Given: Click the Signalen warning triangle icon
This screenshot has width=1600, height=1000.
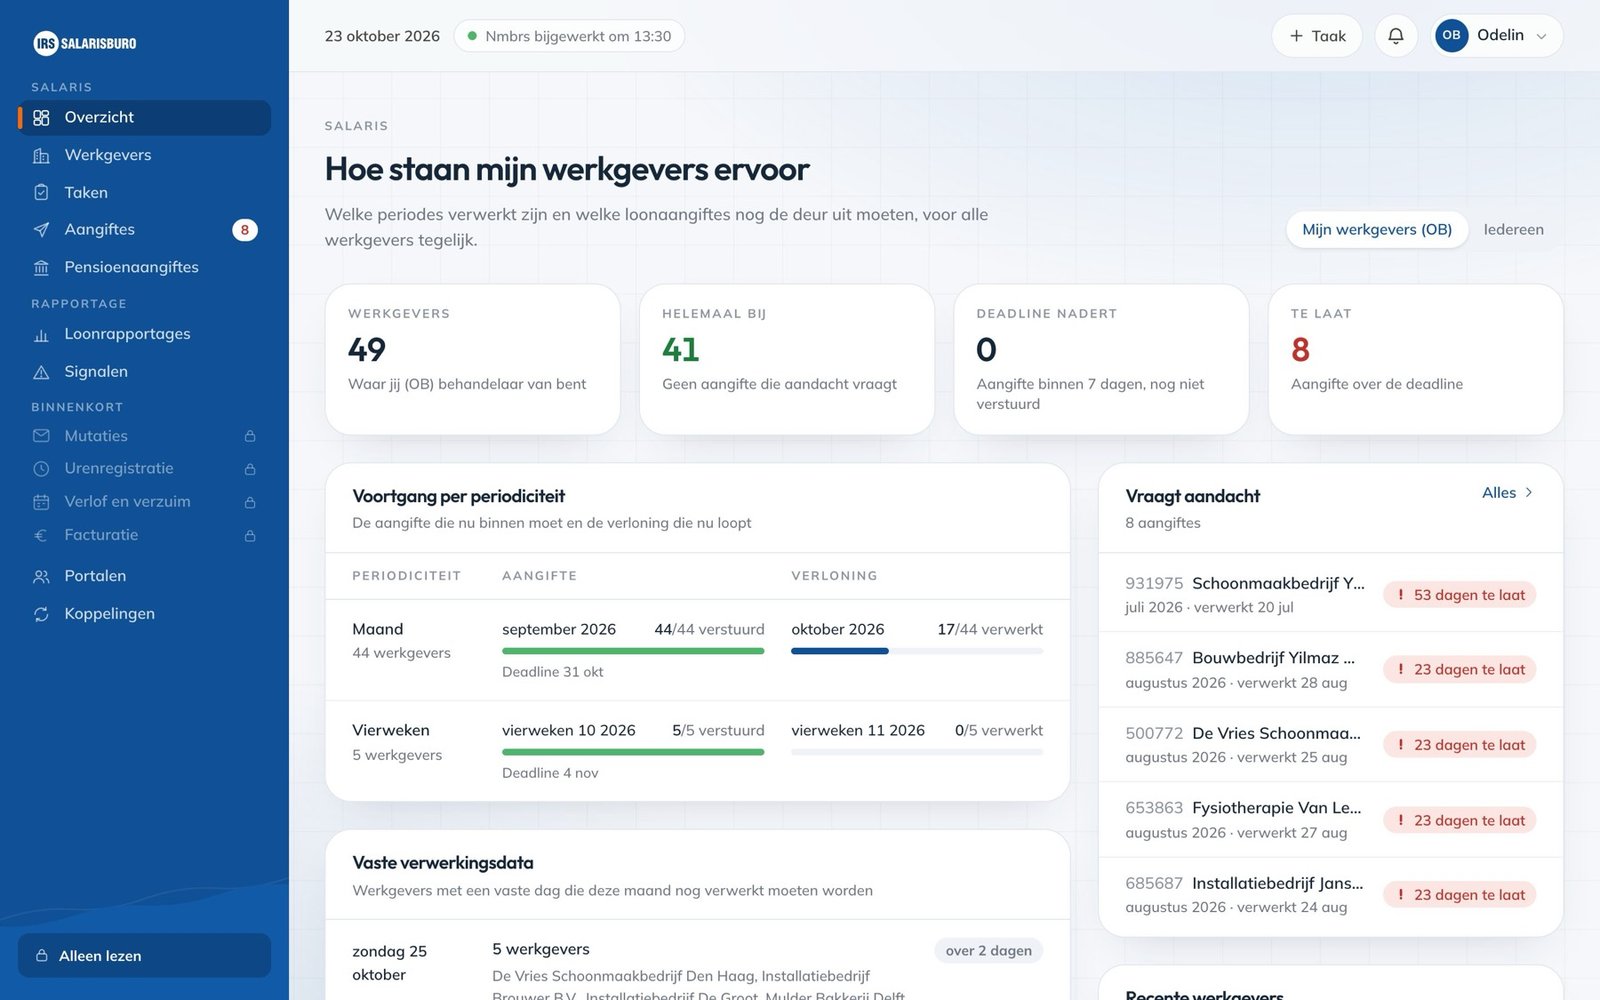Looking at the screenshot, I should (x=41, y=372).
